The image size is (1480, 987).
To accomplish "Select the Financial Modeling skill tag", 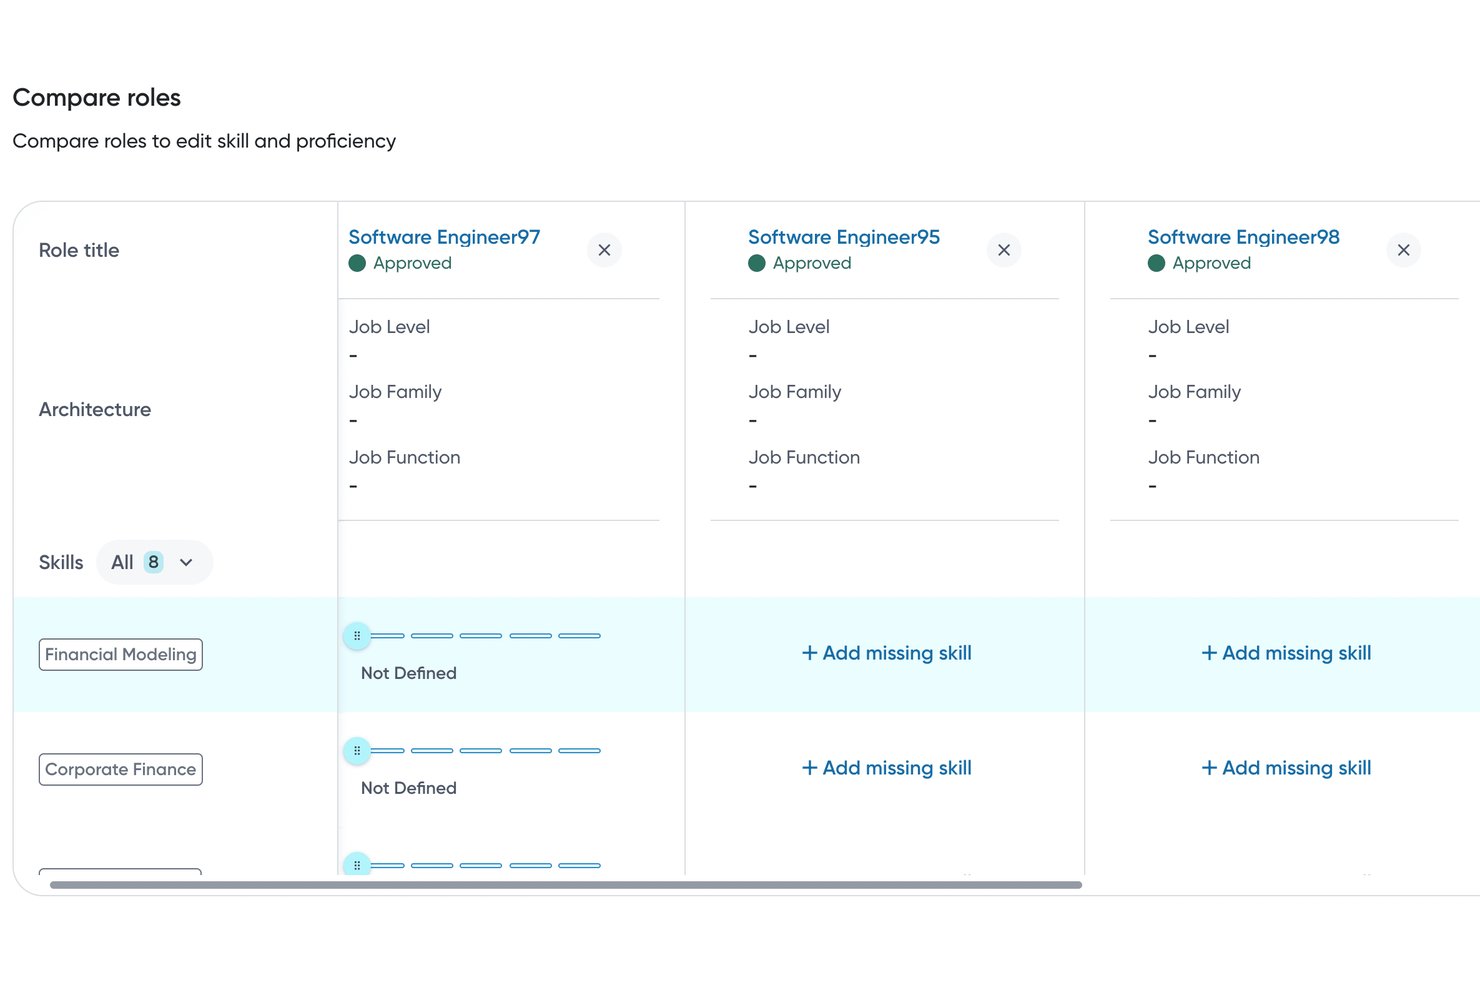I will (x=121, y=655).
